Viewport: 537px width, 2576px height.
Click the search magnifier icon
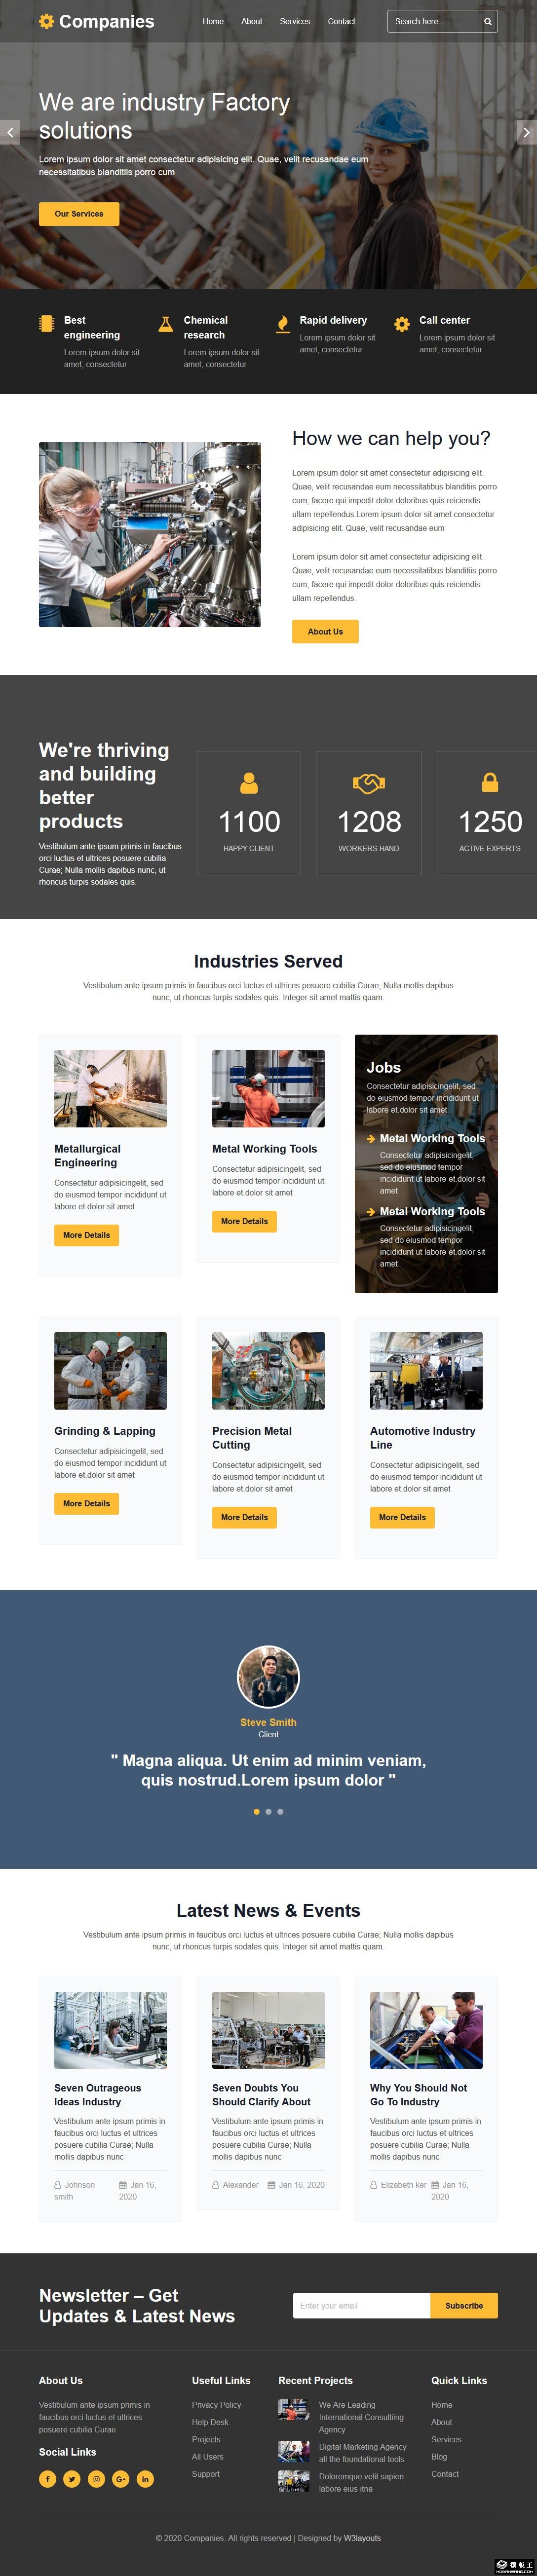487,21
